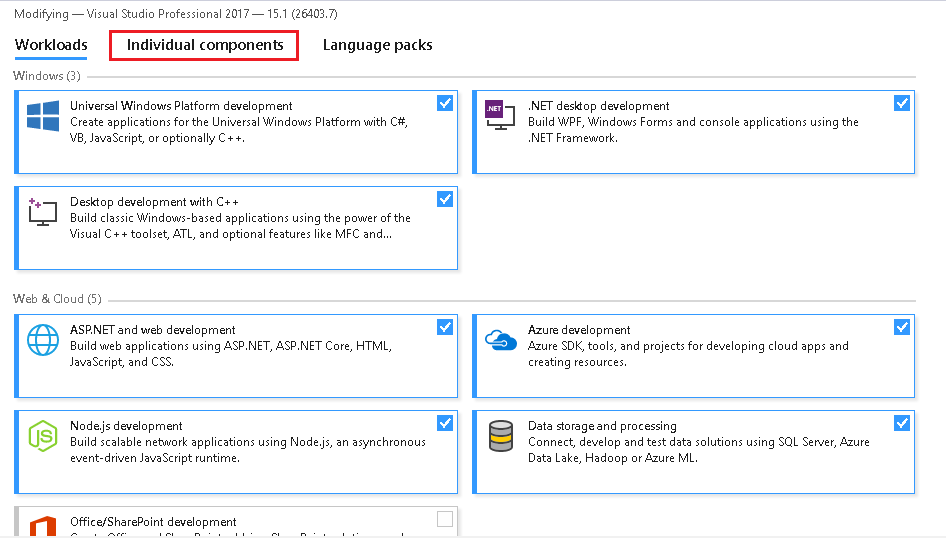This screenshot has height=538, width=946.
Task: Select 'Azure development' title text
Action: (579, 330)
